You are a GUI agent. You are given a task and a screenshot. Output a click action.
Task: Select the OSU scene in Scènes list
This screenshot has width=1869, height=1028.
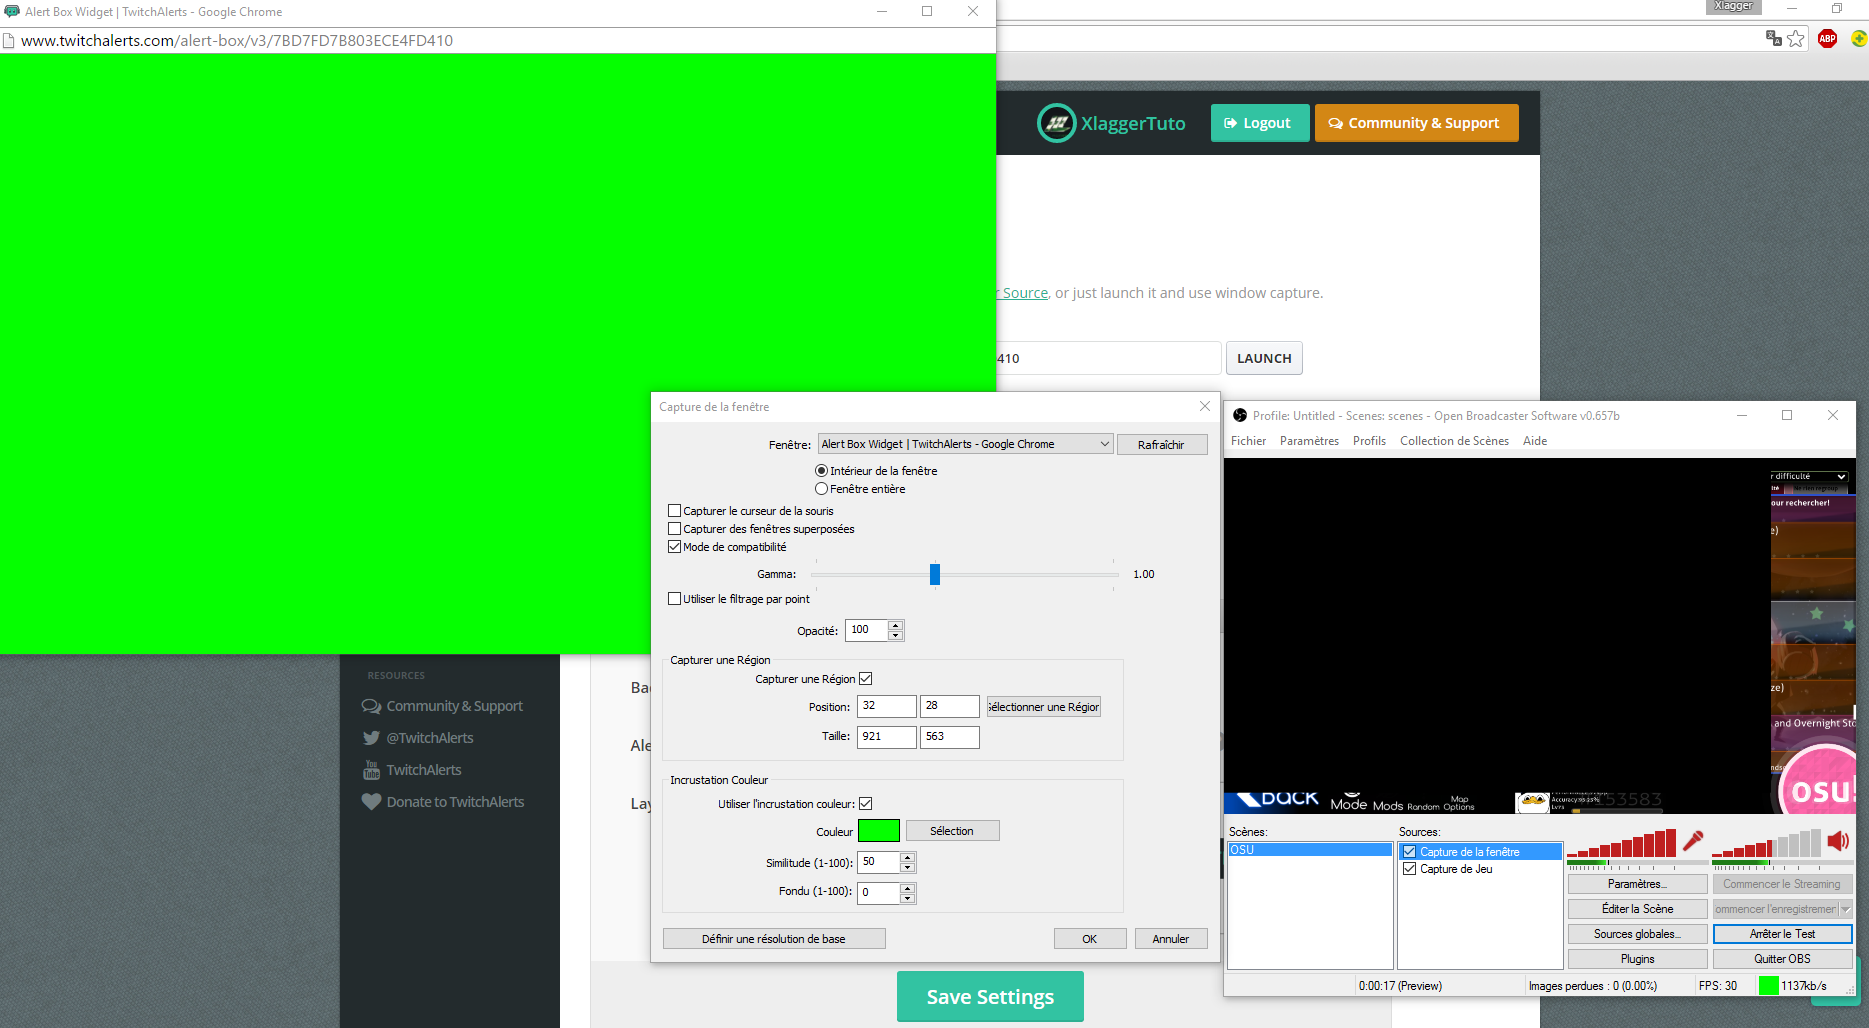pyautogui.click(x=1310, y=850)
